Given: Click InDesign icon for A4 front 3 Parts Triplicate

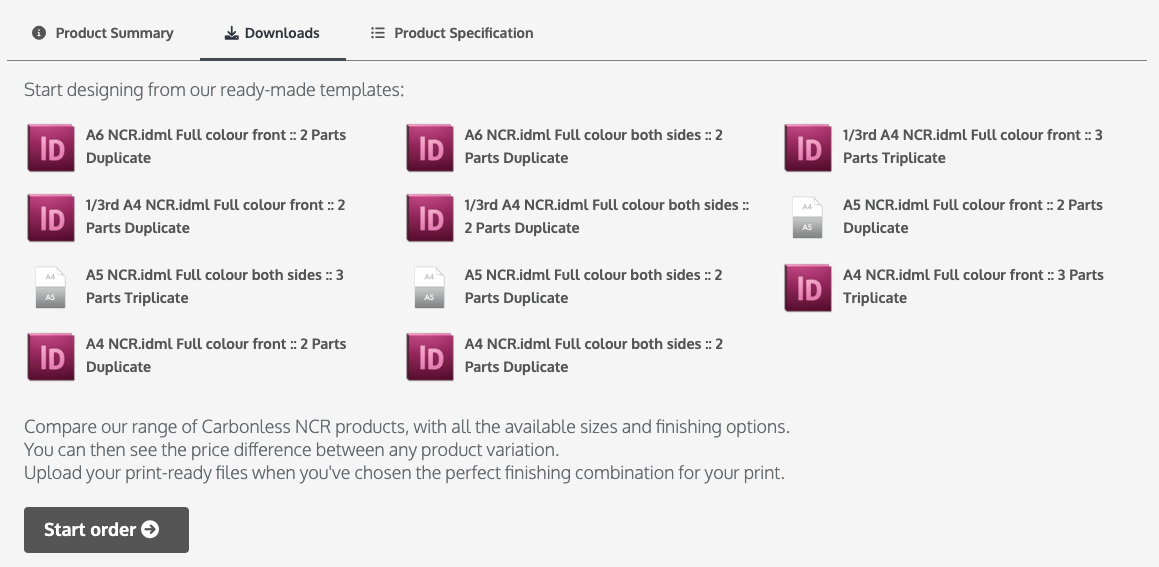Looking at the screenshot, I should click(x=808, y=288).
